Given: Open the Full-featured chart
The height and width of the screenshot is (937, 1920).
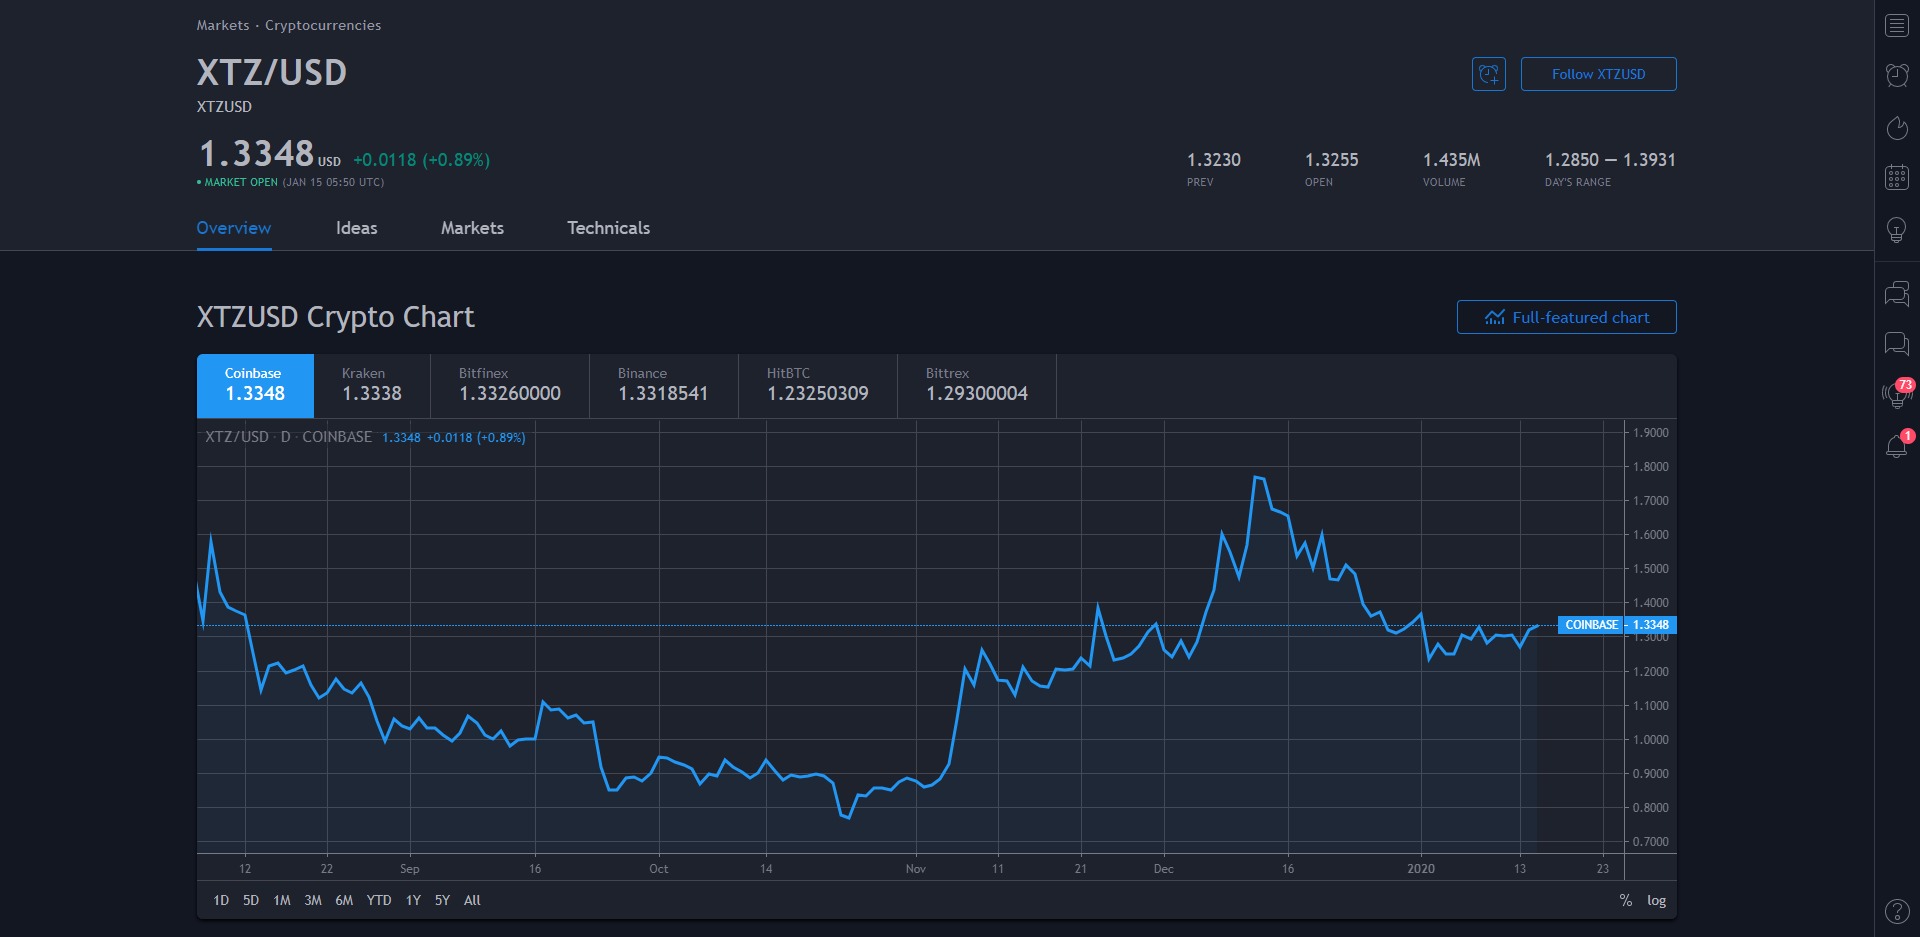Looking at the screenshot, I should point(1567,317).
